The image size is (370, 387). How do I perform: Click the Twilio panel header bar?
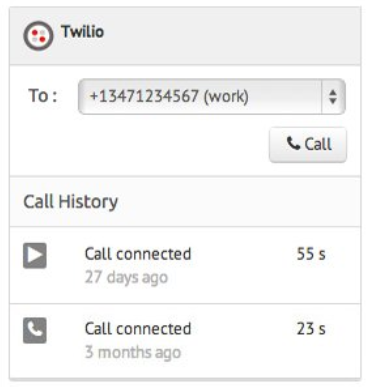coord(185,36)
